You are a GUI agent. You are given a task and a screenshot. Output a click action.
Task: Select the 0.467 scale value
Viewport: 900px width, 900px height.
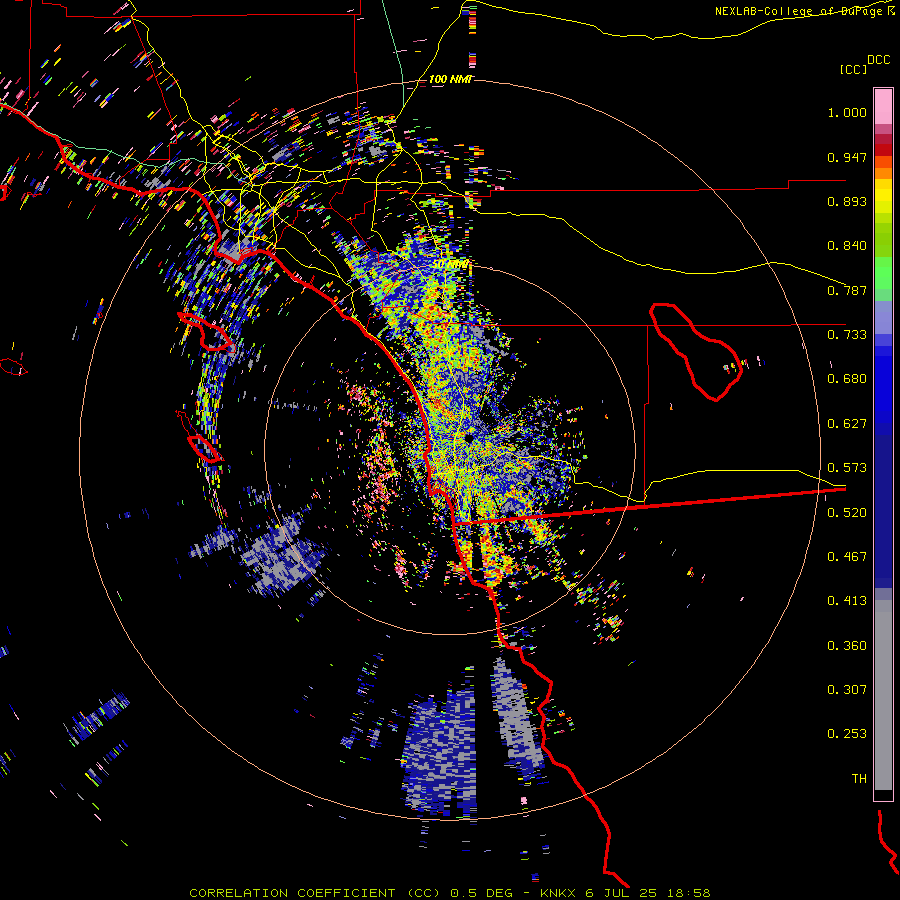pos(847,557)
